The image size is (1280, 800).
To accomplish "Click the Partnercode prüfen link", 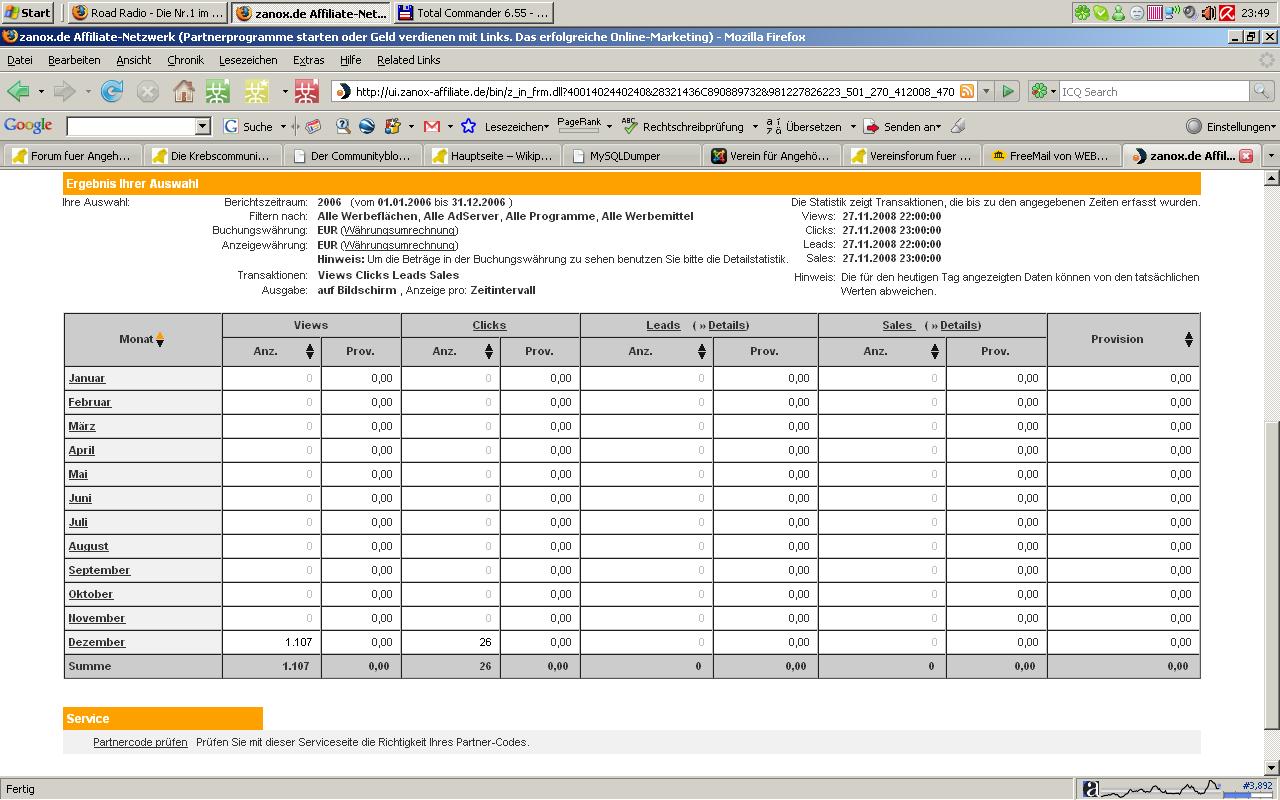I will point(140,742).
